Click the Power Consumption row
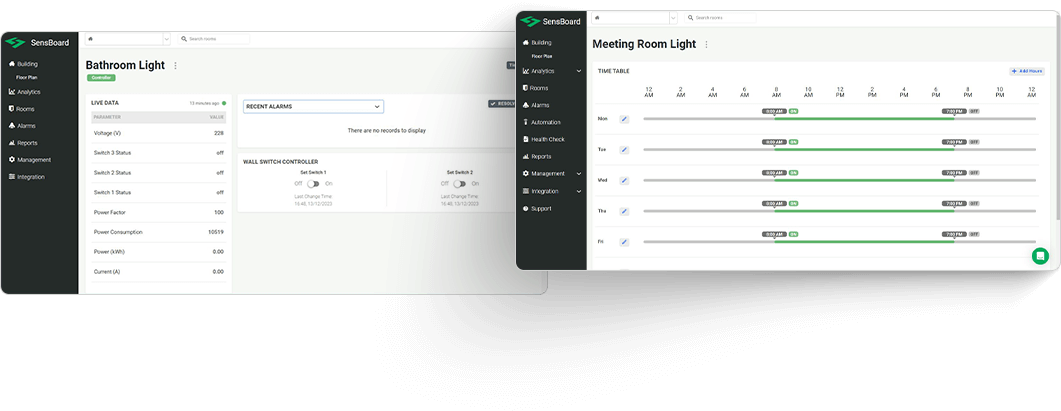The height and width of the screenshot is (411, 1061). (x=158, y=232)
